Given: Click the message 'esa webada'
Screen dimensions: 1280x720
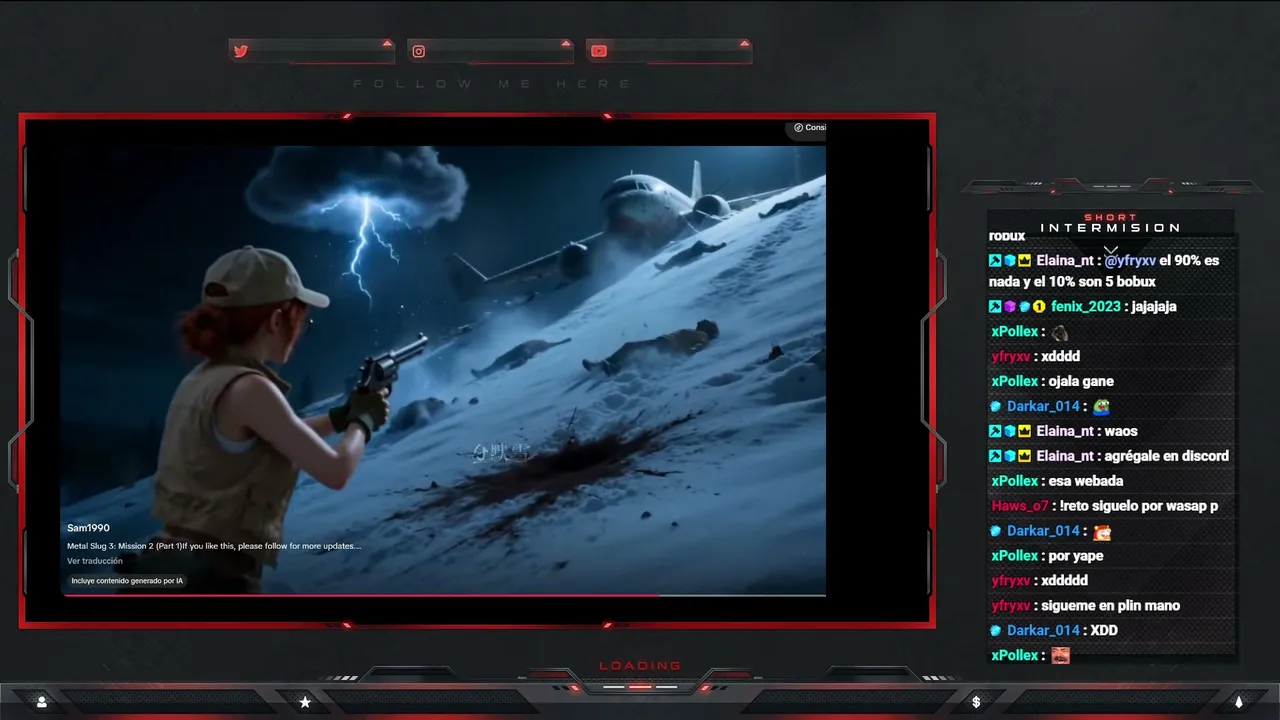Looking at the screenshot, I should click(1086, 481).
